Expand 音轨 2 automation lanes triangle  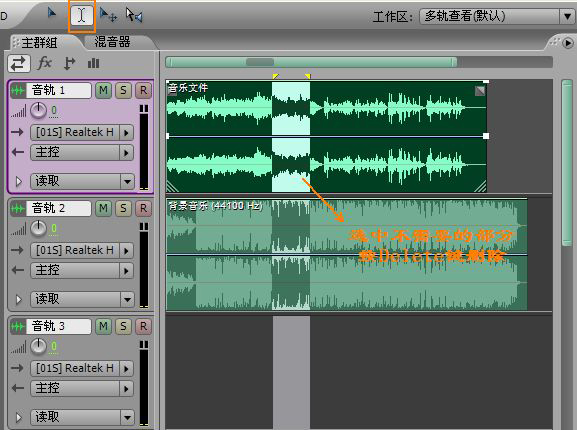point(18,300)
